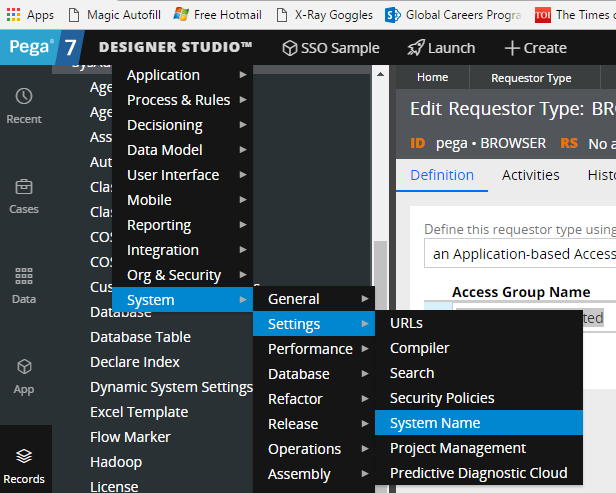The width and height of the screenshot is (616, 493).
Task: Expand the User Interface submenu
Action: point(183,175)
